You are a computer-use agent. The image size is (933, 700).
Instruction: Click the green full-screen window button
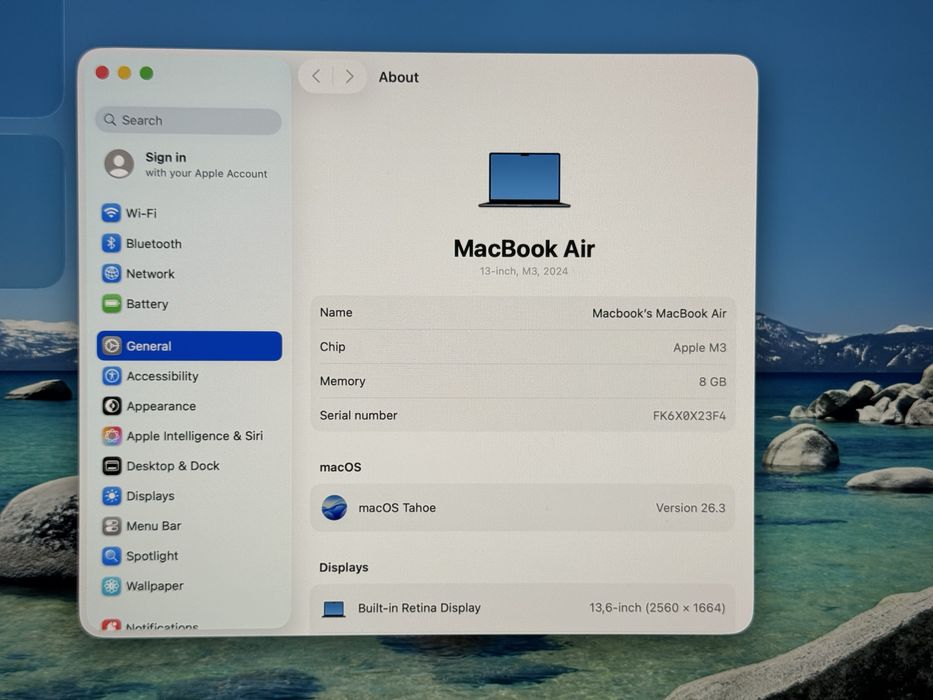(x=146, y=73)
